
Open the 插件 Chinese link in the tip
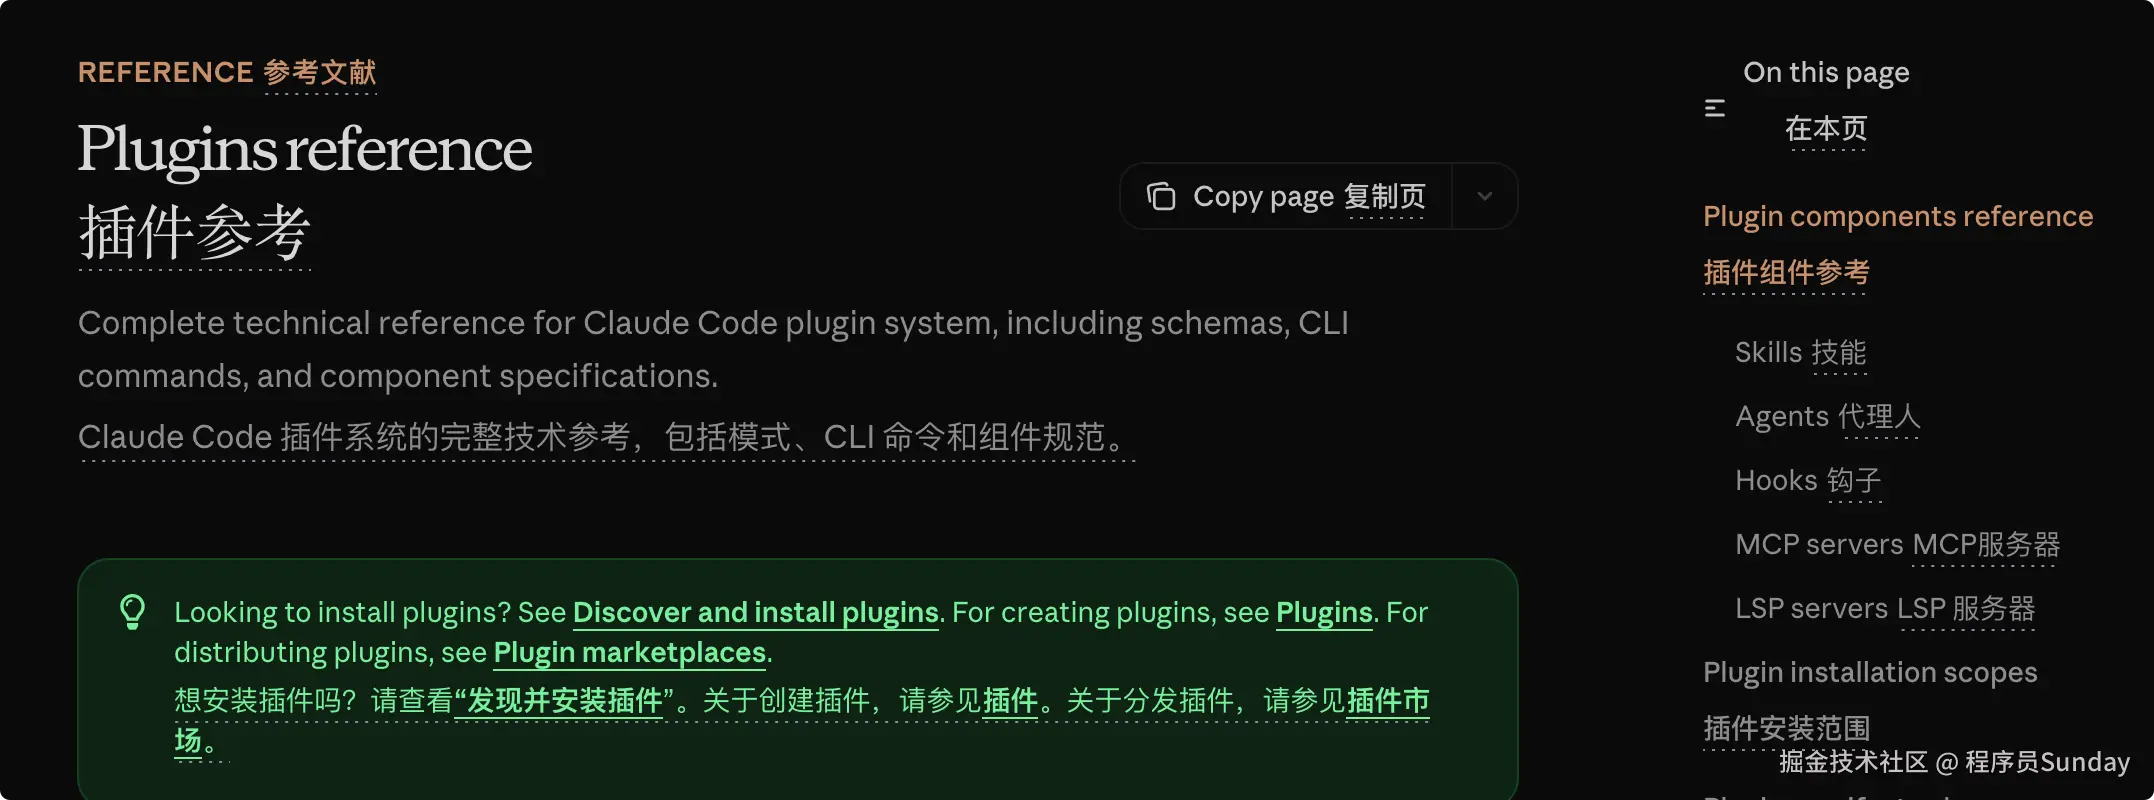coord(1011,700)
